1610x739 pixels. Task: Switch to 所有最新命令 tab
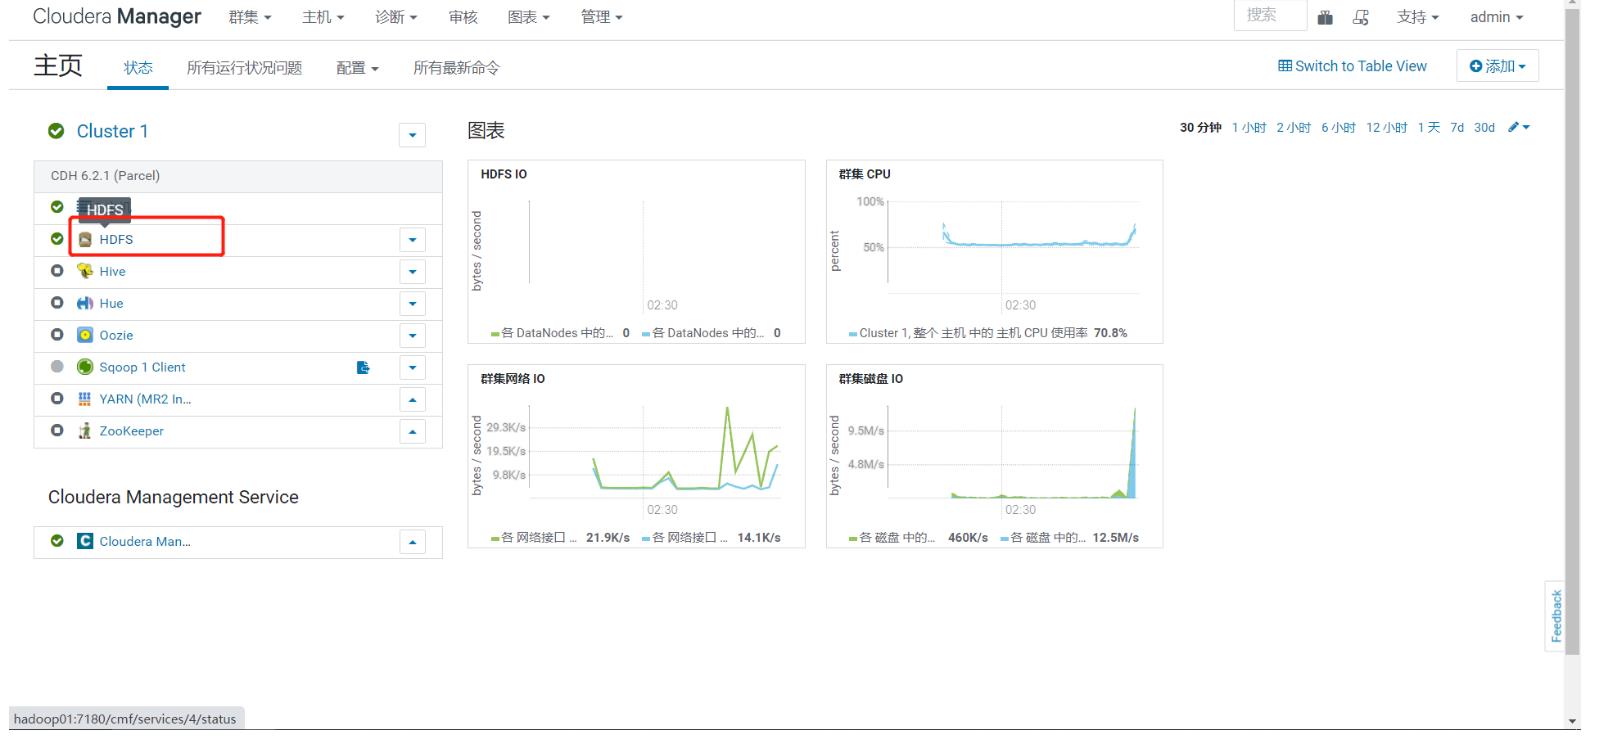click(x=456, y=68)
